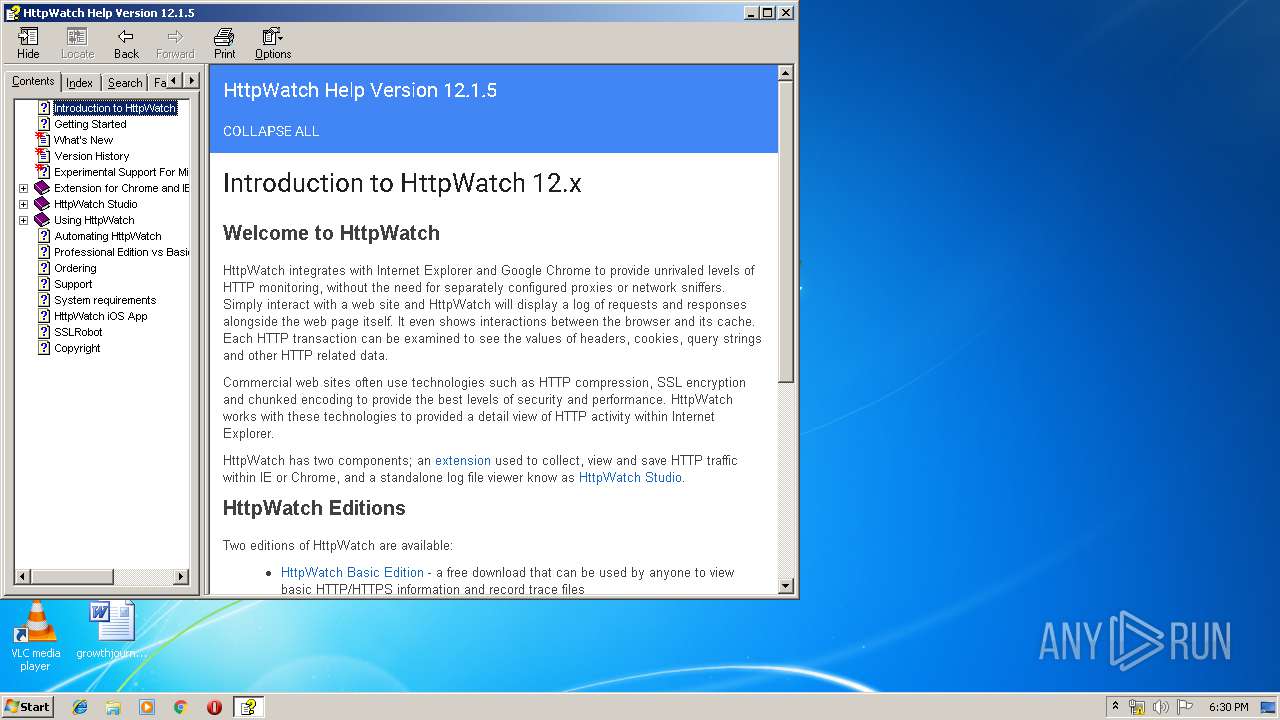Open the Version History topic
Image resolution: width=1280 pixels, height=720 pixels.
[x=92, y=156]
